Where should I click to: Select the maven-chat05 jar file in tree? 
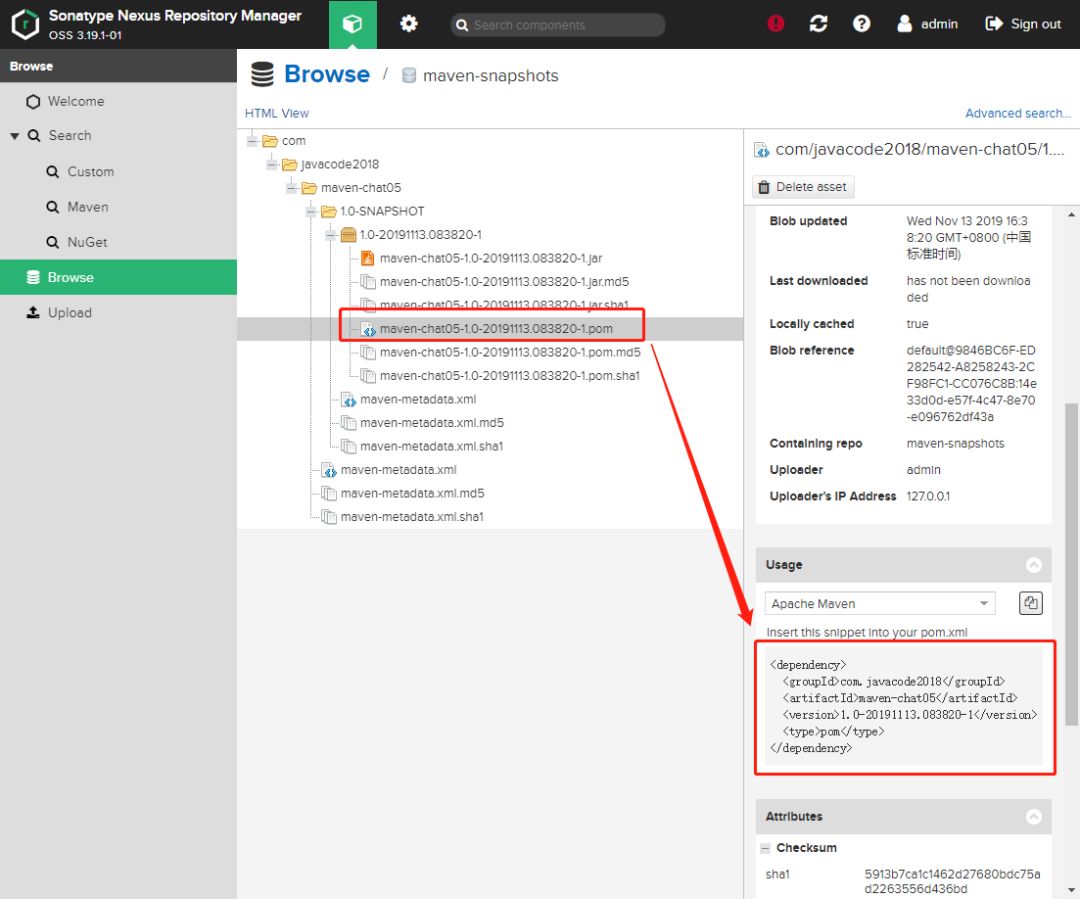tap(490, 258)
